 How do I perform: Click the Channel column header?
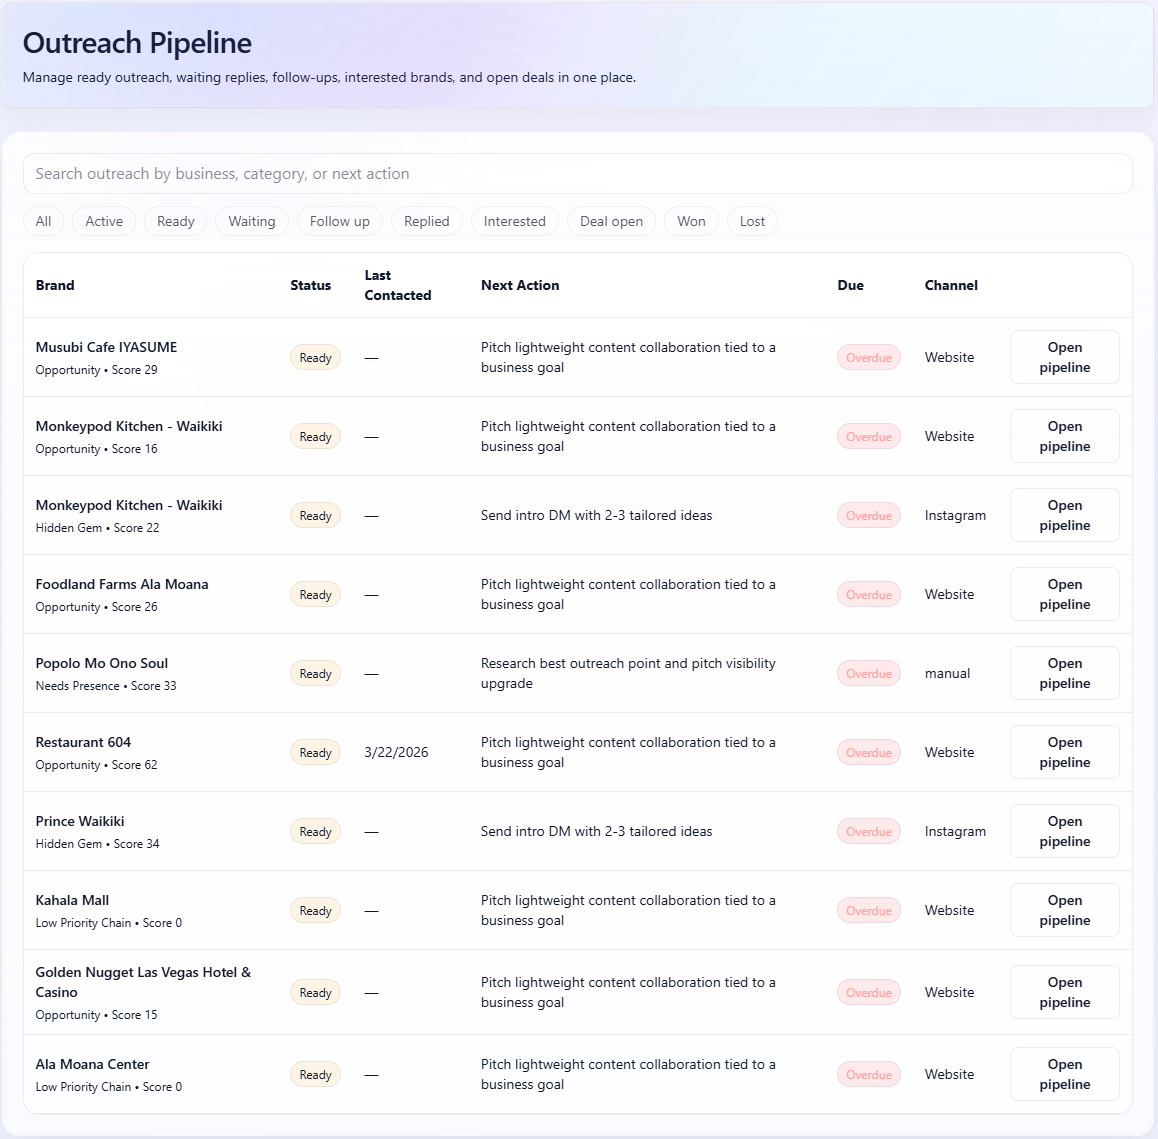pos(951,285)
